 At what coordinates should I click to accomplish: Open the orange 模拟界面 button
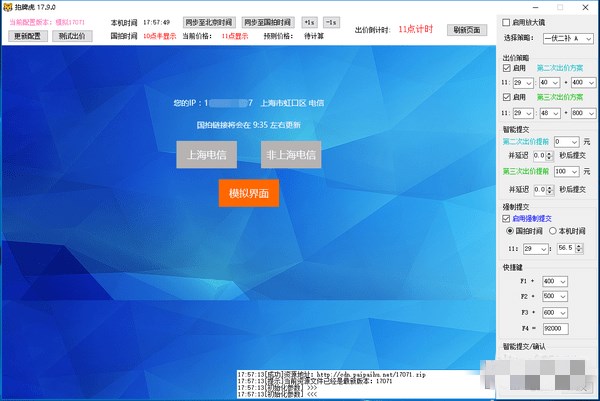coord(249,193)
